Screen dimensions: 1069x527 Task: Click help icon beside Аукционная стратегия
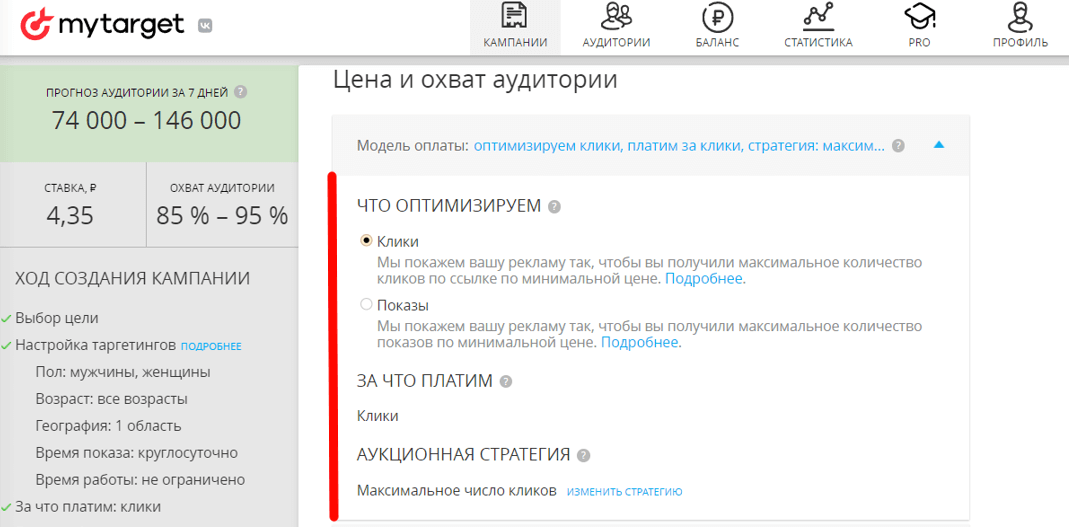(x=584, y=456)
